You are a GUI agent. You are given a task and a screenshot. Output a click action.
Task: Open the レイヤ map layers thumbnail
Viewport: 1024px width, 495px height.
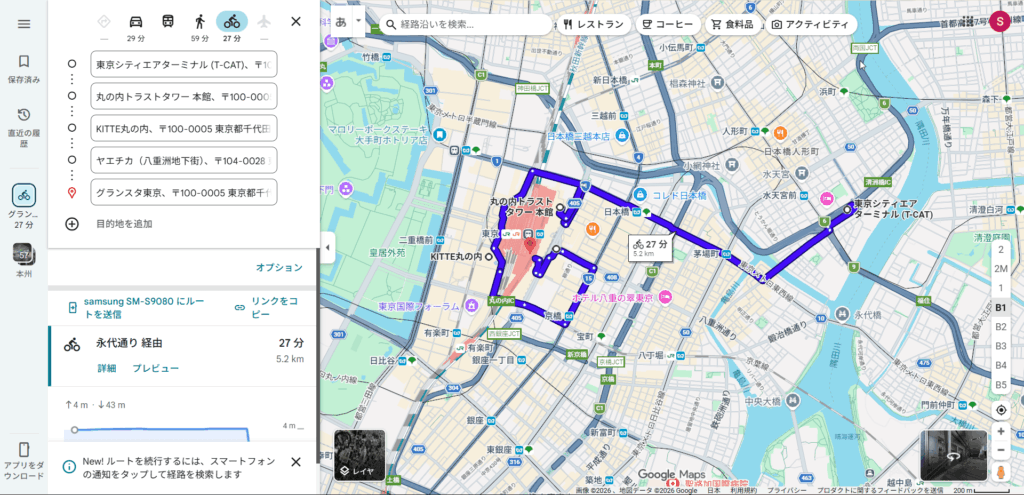pyautogui.click(x=359, y=455)
